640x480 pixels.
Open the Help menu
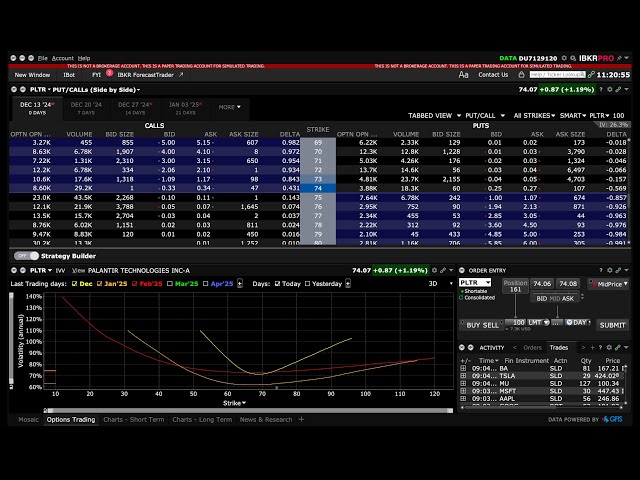click(x=84, y=58)
